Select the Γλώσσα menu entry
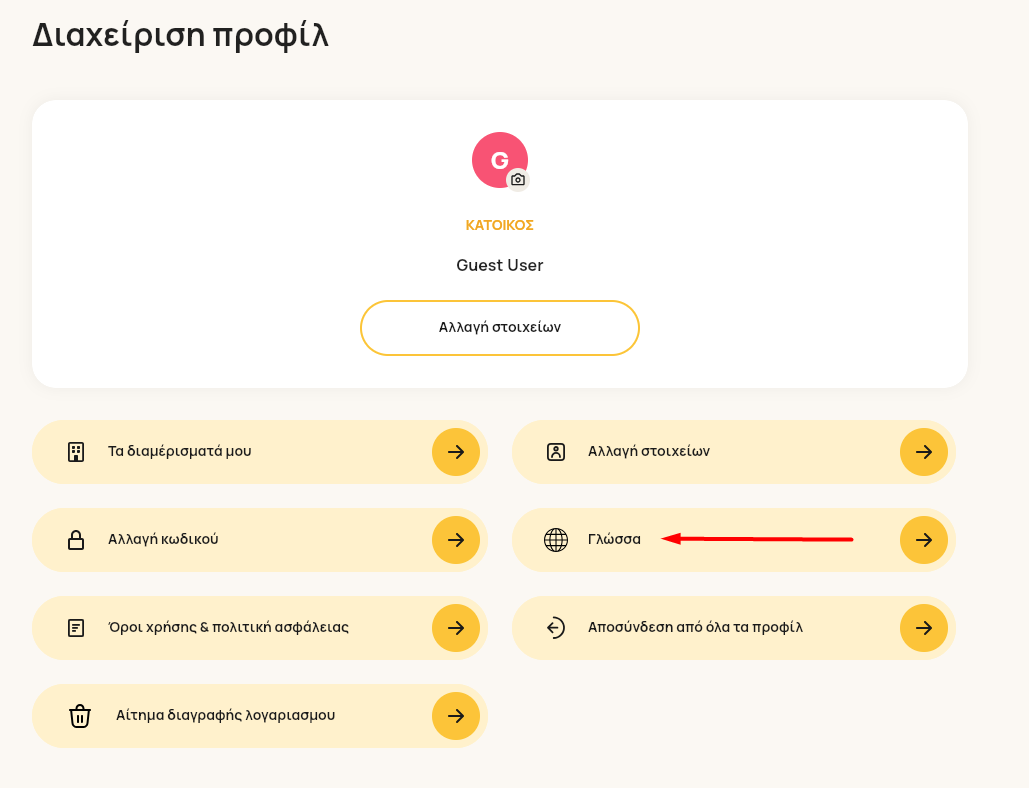Screen dimensions: 1029x788 pos(734,540)
